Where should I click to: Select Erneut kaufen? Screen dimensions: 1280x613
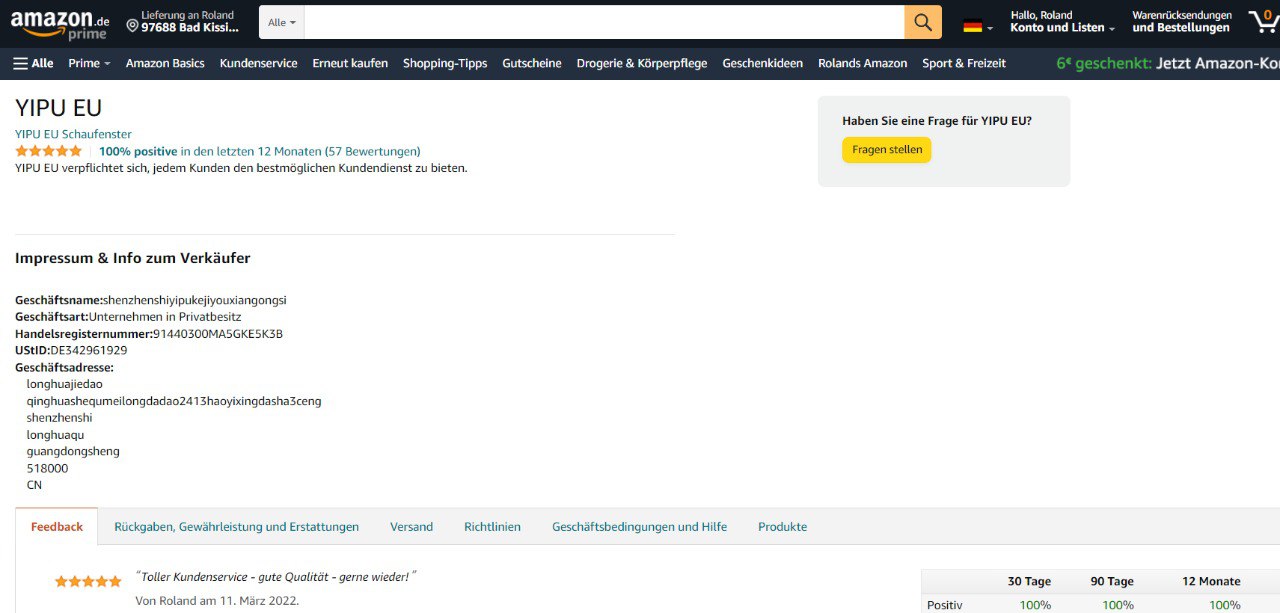pyautogui.click(x=350, y=63)
